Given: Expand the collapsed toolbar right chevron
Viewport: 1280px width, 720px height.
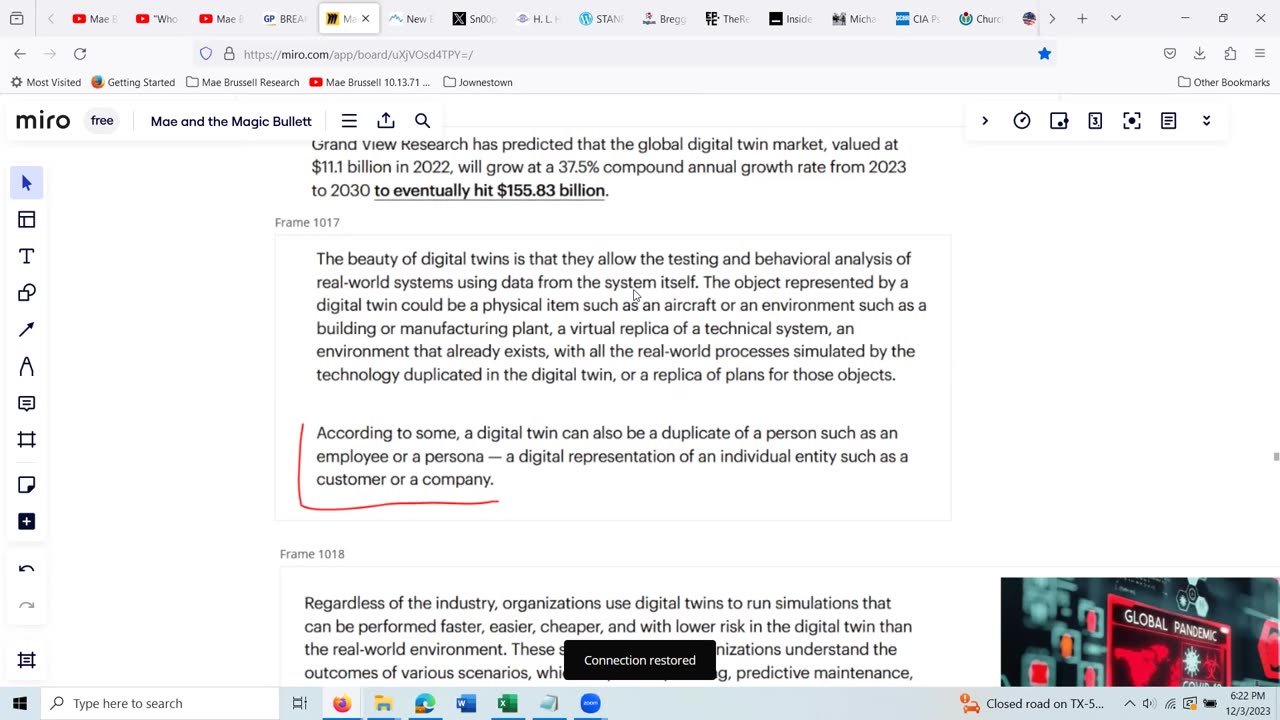Looking at the screenshot, I should click(985, 121).
